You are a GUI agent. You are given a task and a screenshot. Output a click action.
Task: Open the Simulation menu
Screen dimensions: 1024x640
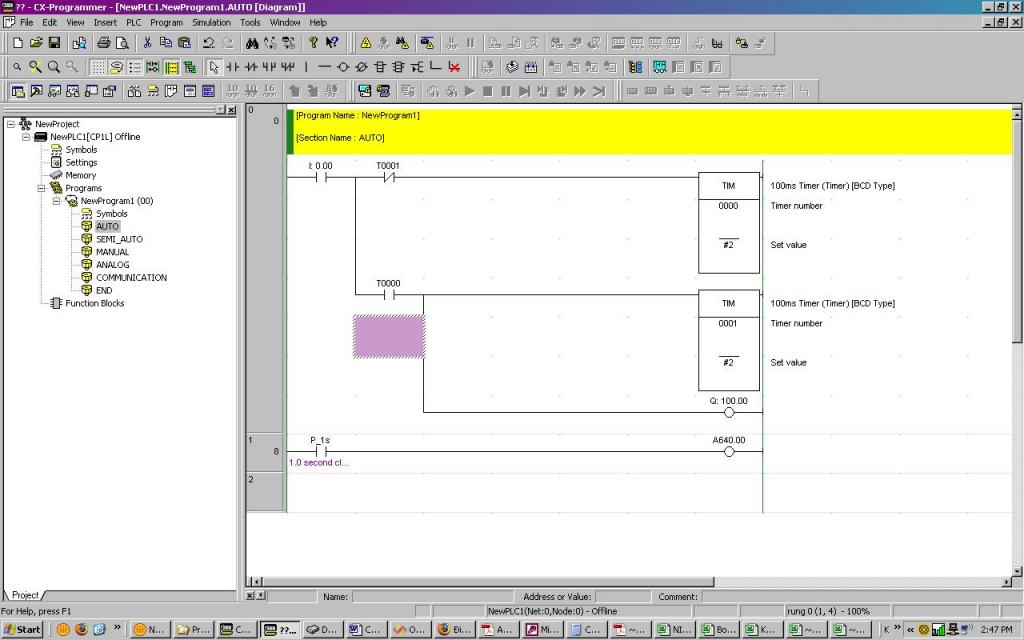click(211, 22)
